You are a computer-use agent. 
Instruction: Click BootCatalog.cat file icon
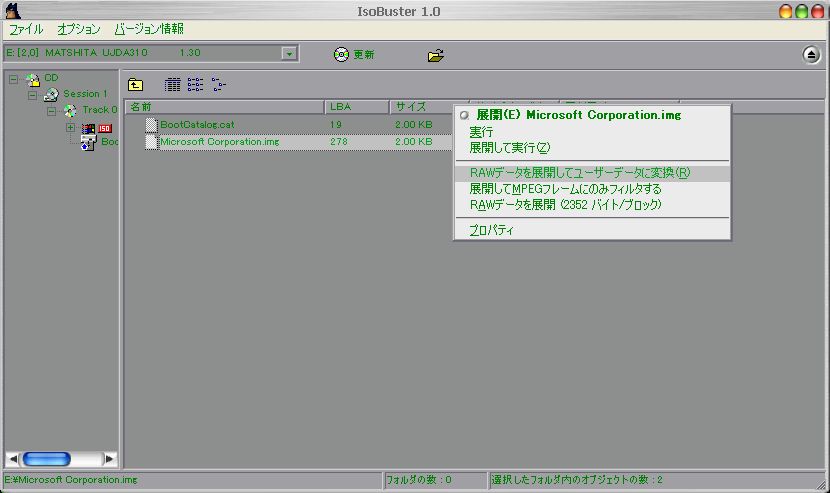[152, 125]
